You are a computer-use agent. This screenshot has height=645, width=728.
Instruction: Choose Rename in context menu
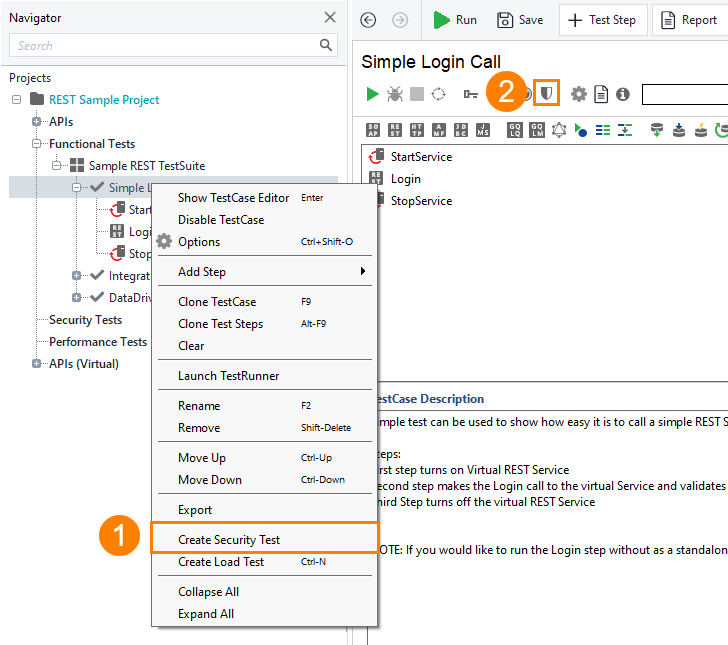click(x=265, y=406)
